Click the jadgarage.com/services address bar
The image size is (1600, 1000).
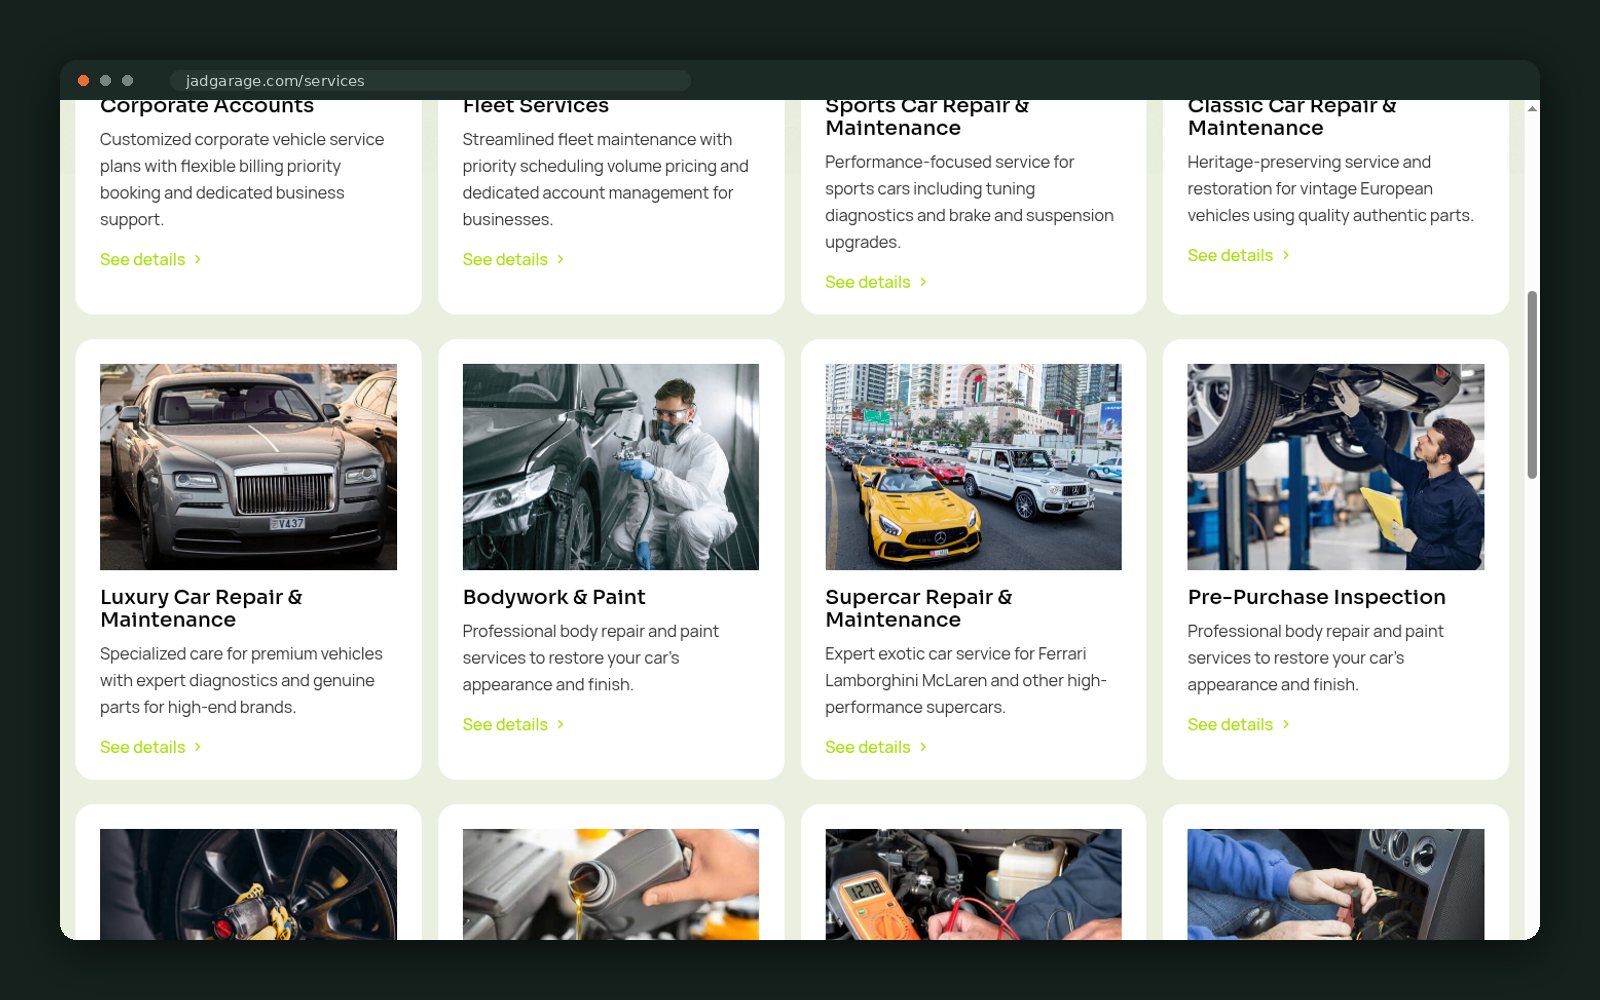pyautogui.click(x=430, y=81)
